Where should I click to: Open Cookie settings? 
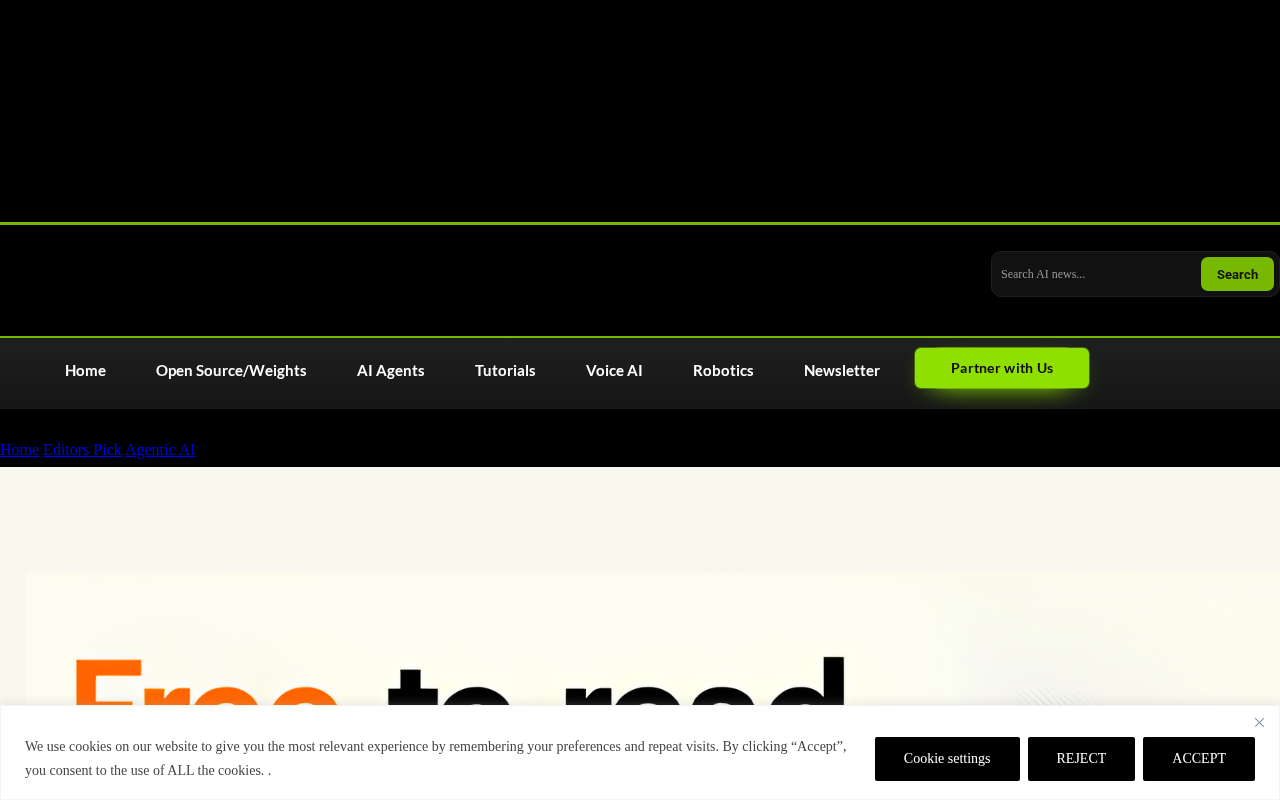(x=947, y=759)
